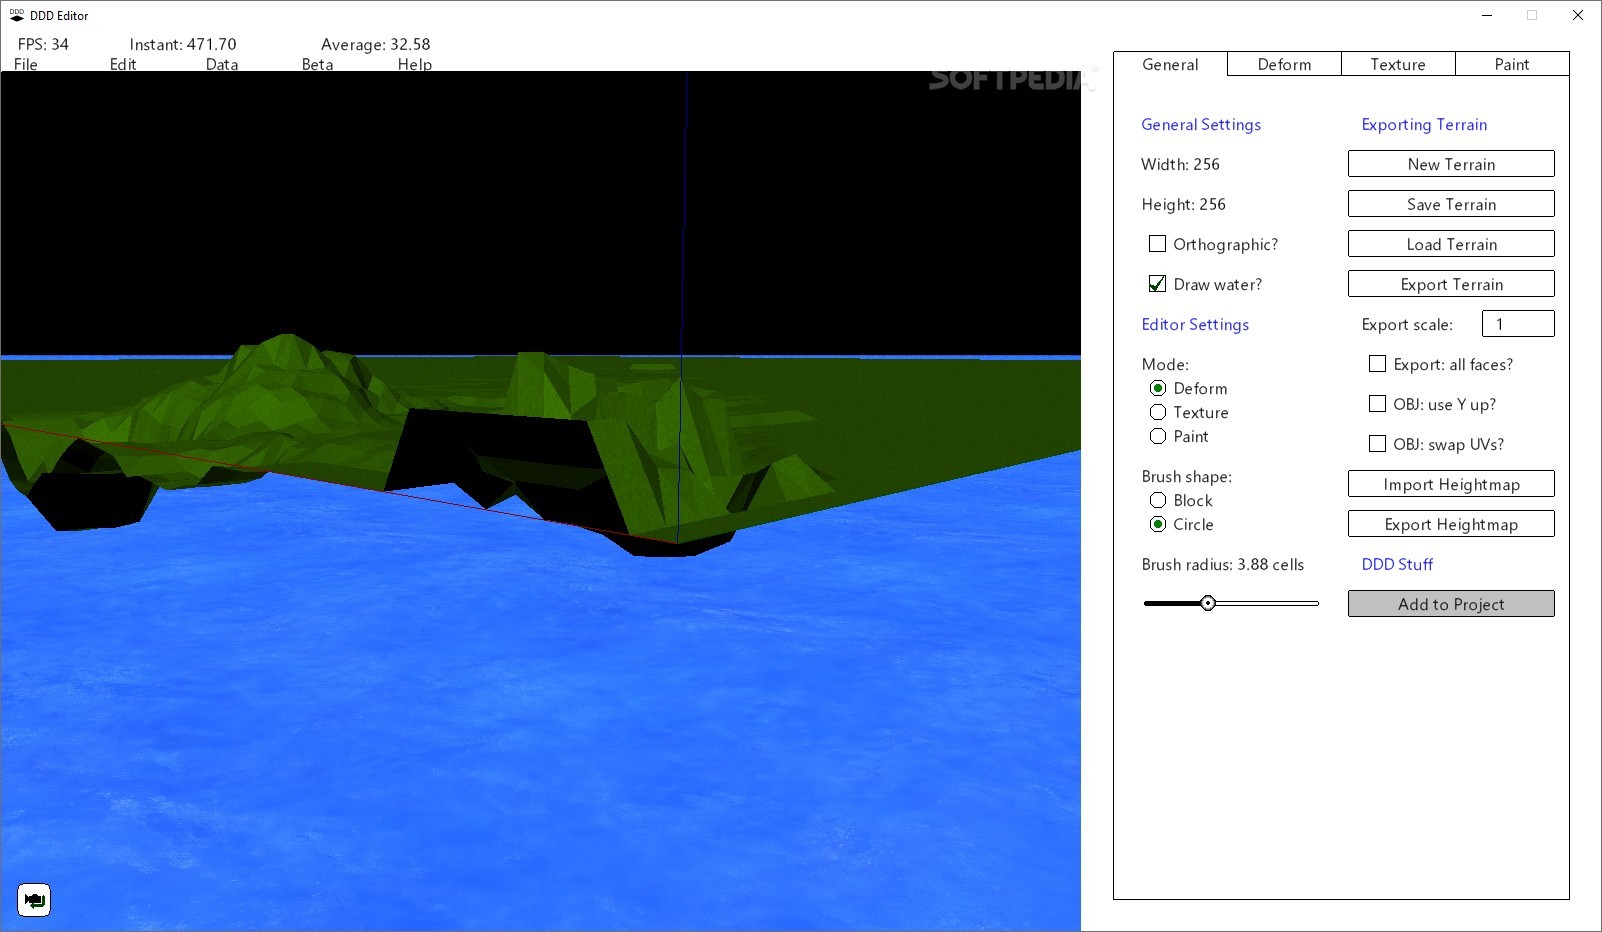
Task: Switch to the Texture tab
Action: (1398, 64)
